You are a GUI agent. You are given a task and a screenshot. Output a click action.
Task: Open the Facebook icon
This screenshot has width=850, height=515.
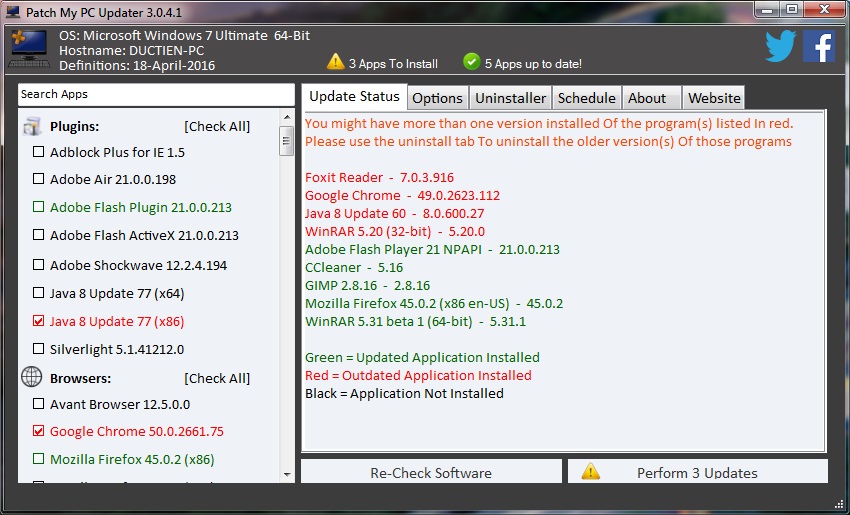click(819, 46)
